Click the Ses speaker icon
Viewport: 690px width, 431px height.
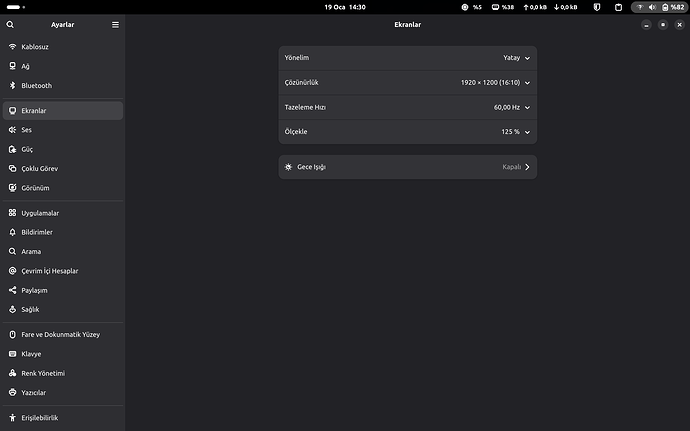[12, 130]
